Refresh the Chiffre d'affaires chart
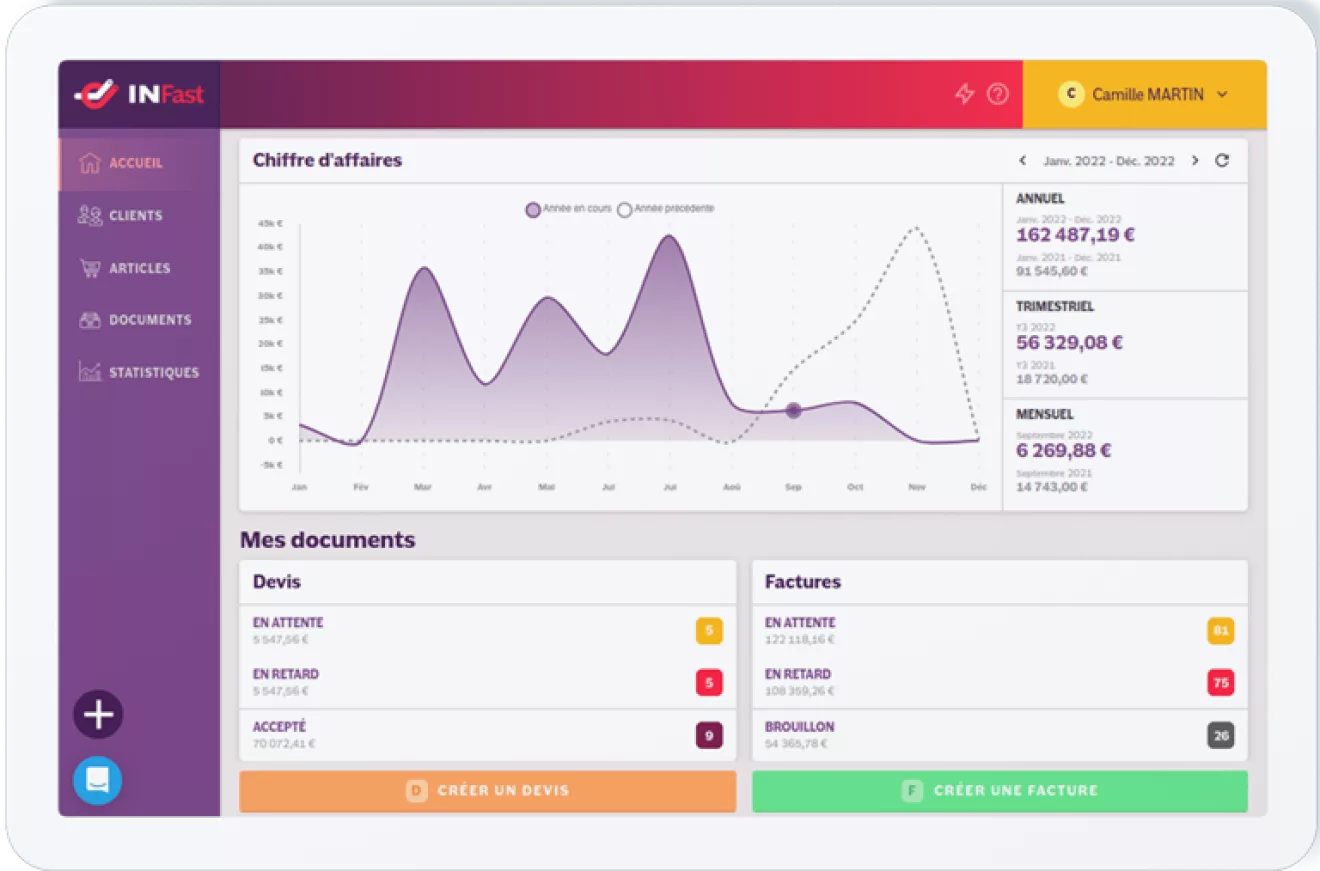The image size is (1320, 871). pos(1222,160)
